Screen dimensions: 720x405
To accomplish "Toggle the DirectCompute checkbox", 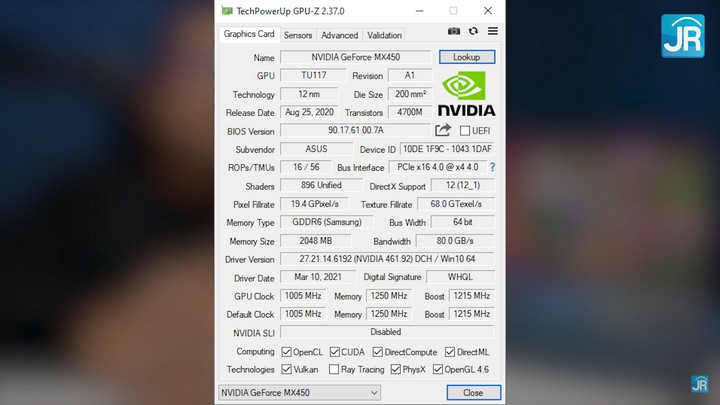I will [377, 352].
